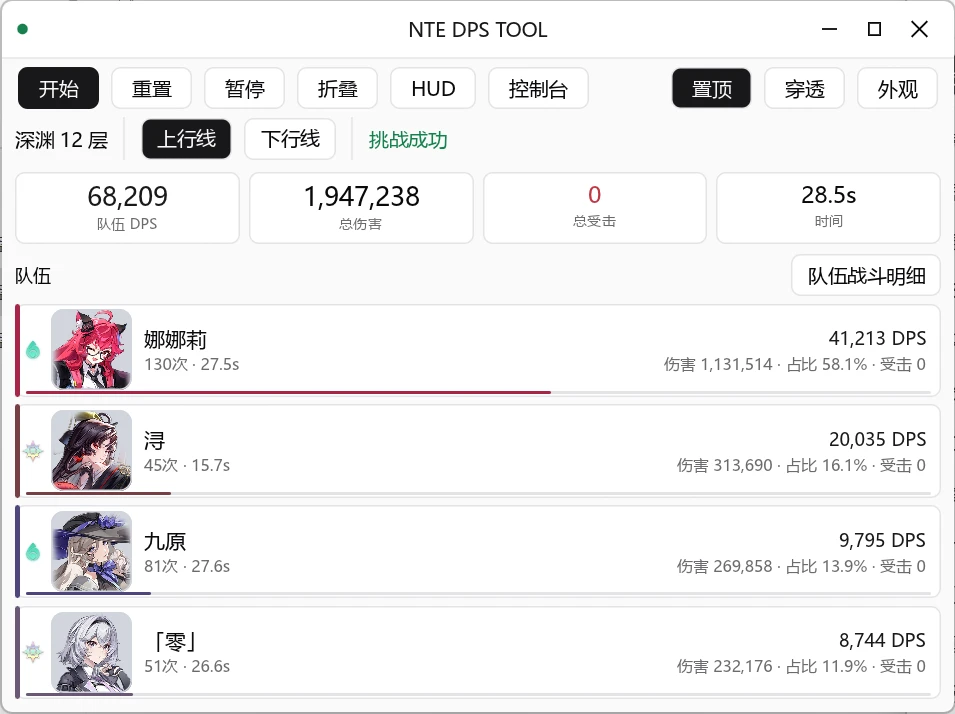
Task: Click the 20,035 DPS value
Action: click(877, 439)
